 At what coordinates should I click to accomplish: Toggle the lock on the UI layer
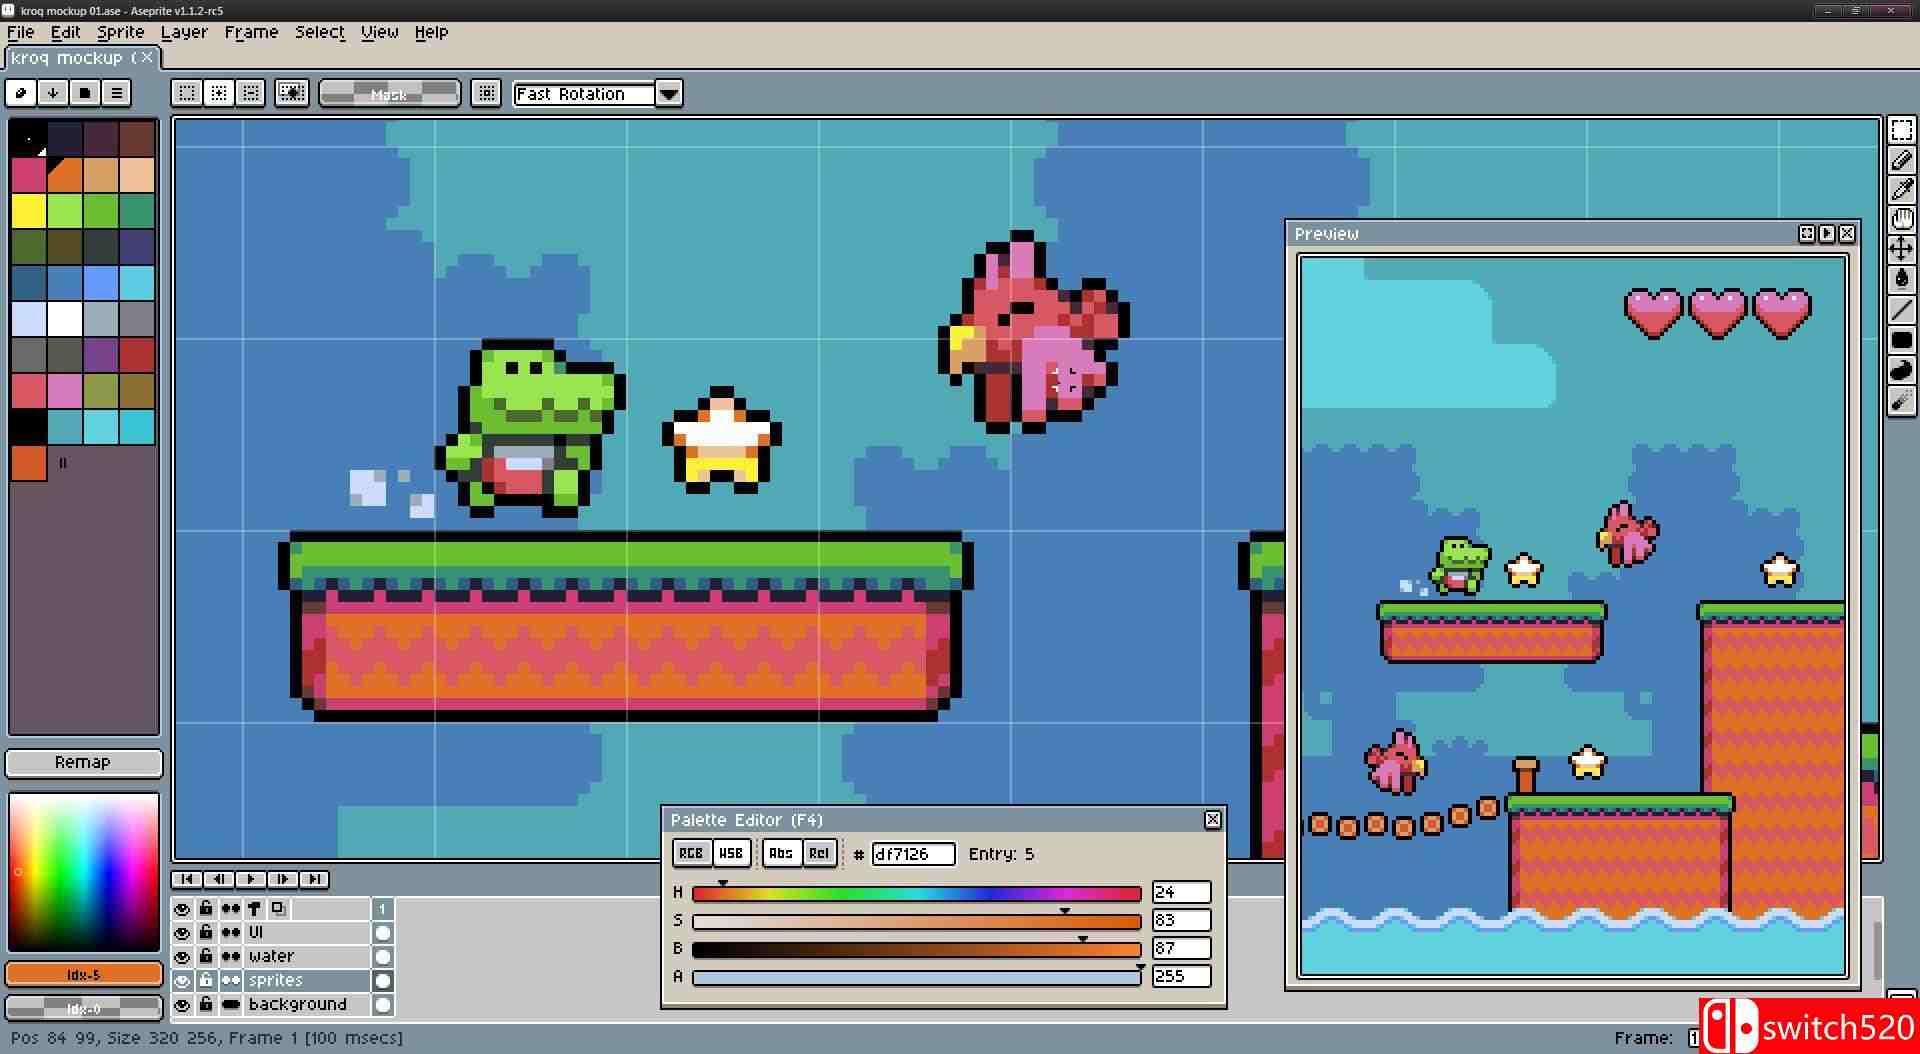click(206, 932)
